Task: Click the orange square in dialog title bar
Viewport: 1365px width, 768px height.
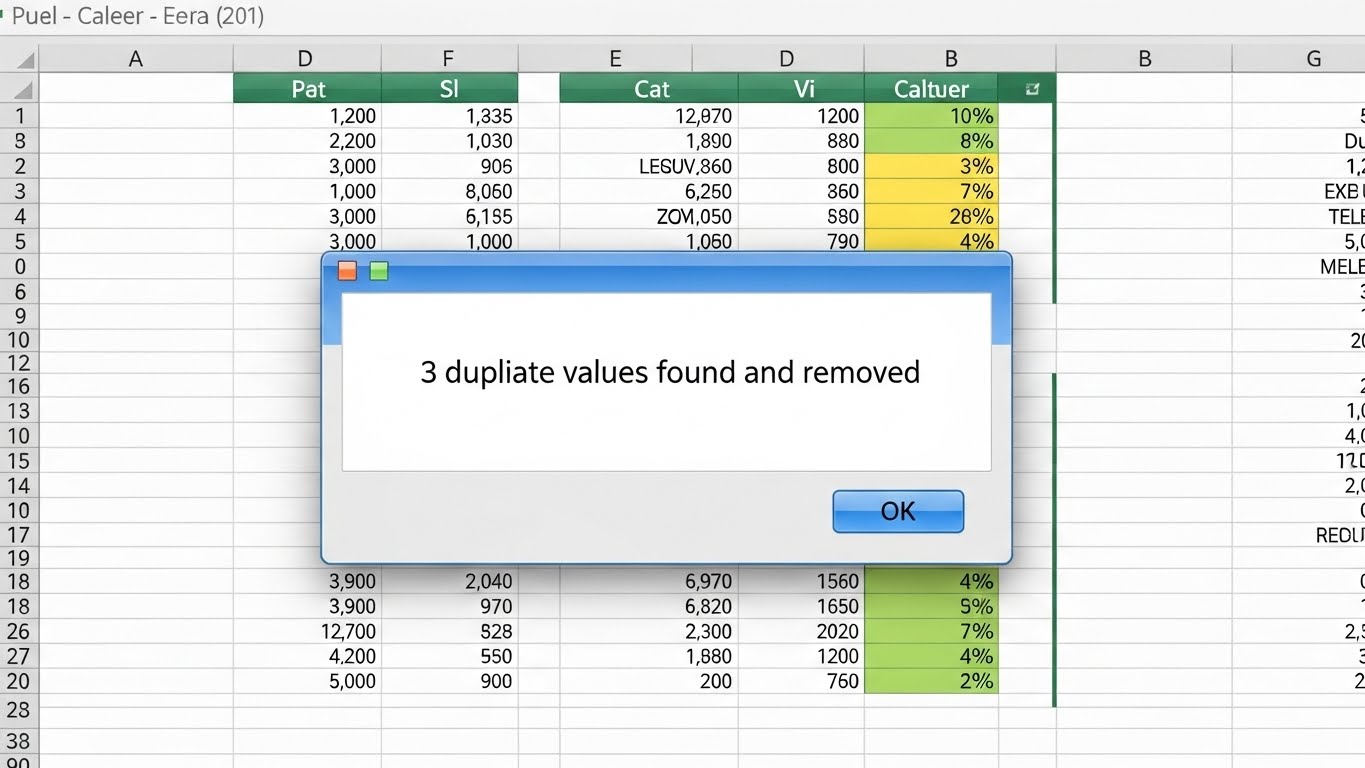Action: click(x=347, y=271)
